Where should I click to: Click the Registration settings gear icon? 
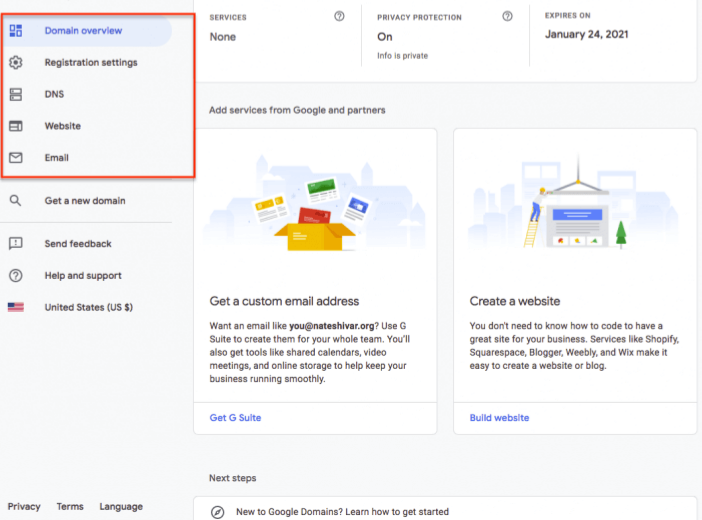click(x=16, y=62)
